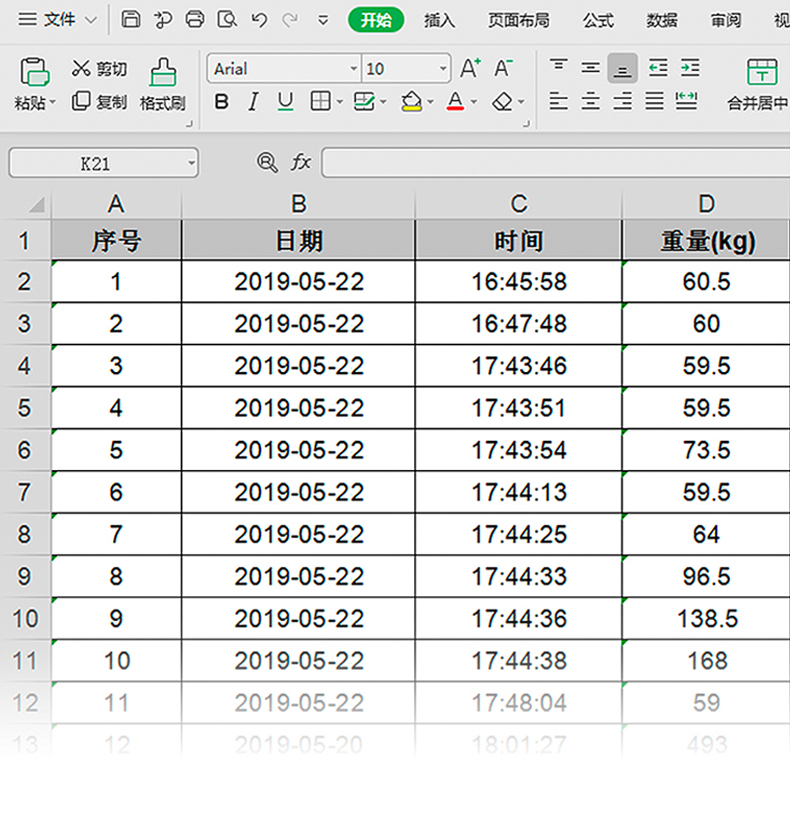The height and width of the screenshot is (830, 790).
Task: Copy selection with 复制
Action: point(100,101)
